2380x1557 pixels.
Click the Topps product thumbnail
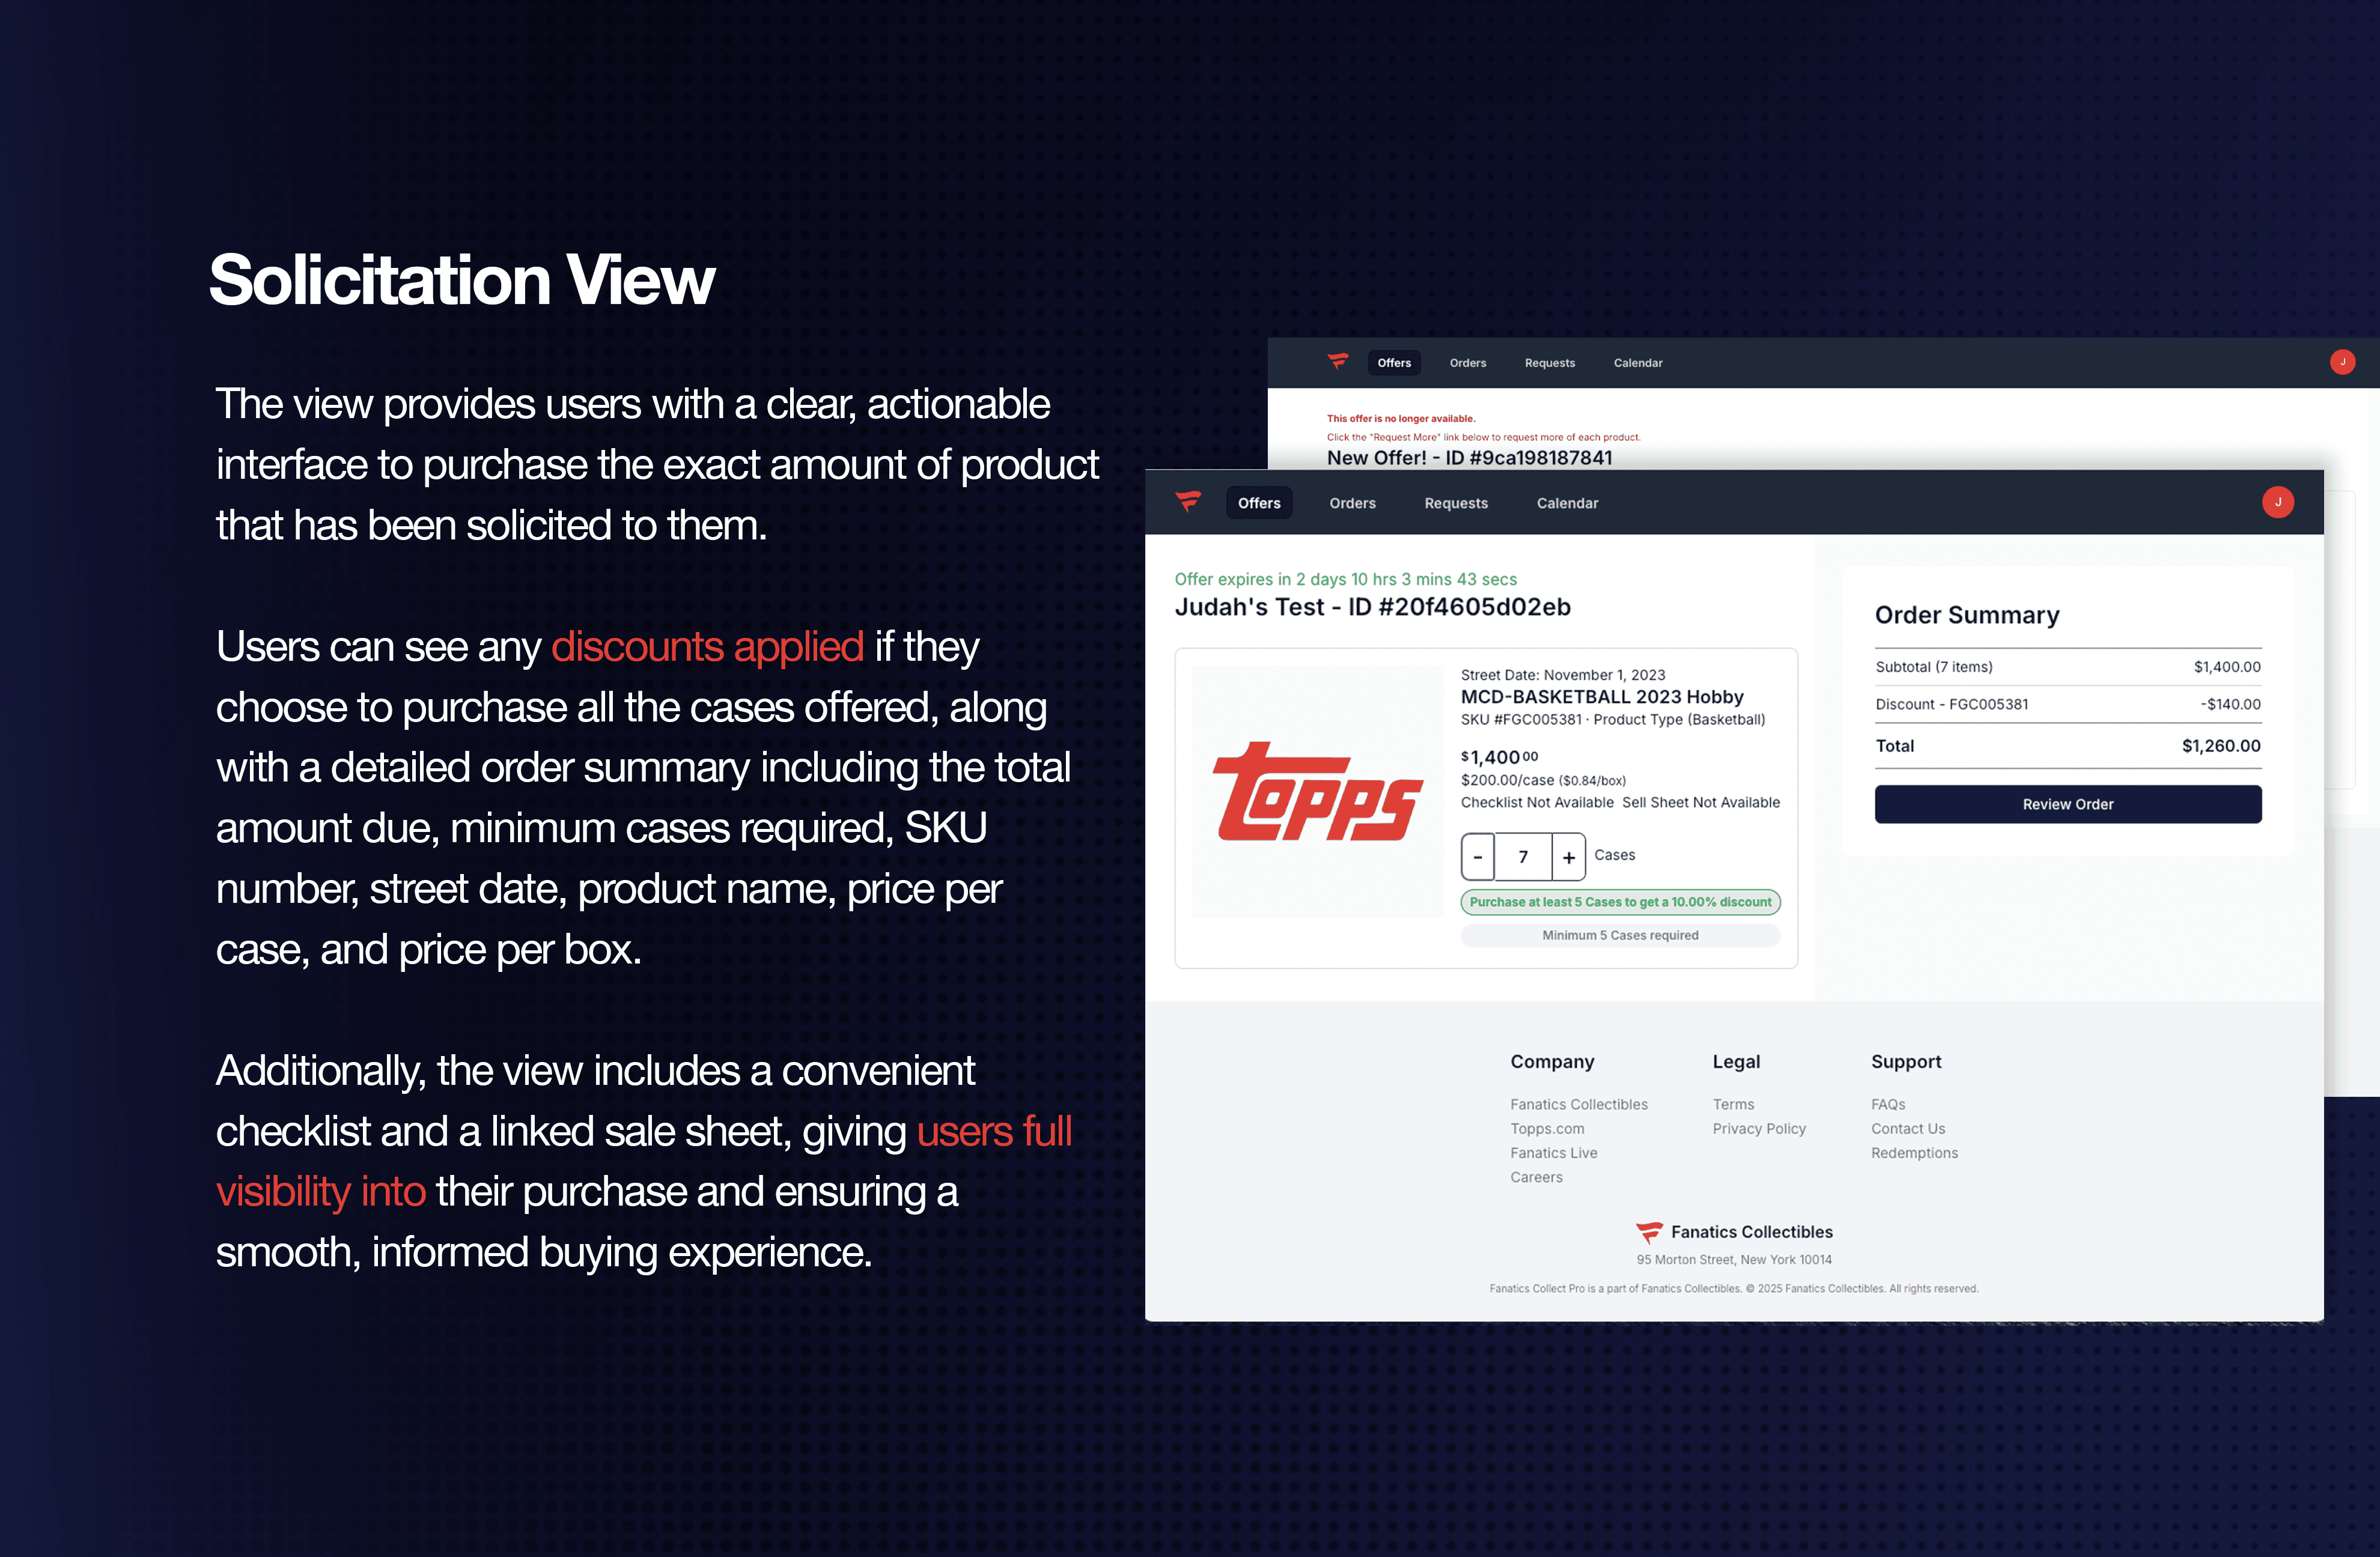1317,791
